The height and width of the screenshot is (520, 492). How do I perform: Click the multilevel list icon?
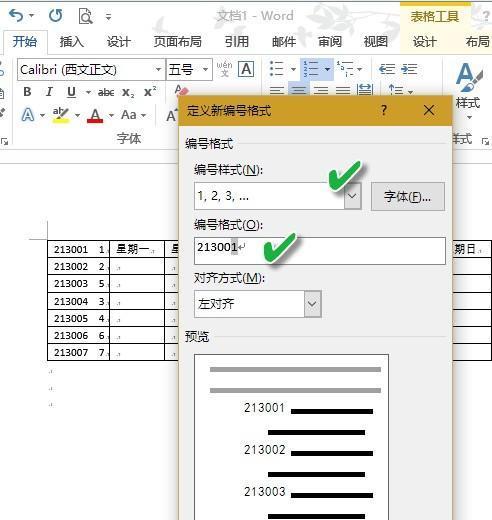coord(345,69)
